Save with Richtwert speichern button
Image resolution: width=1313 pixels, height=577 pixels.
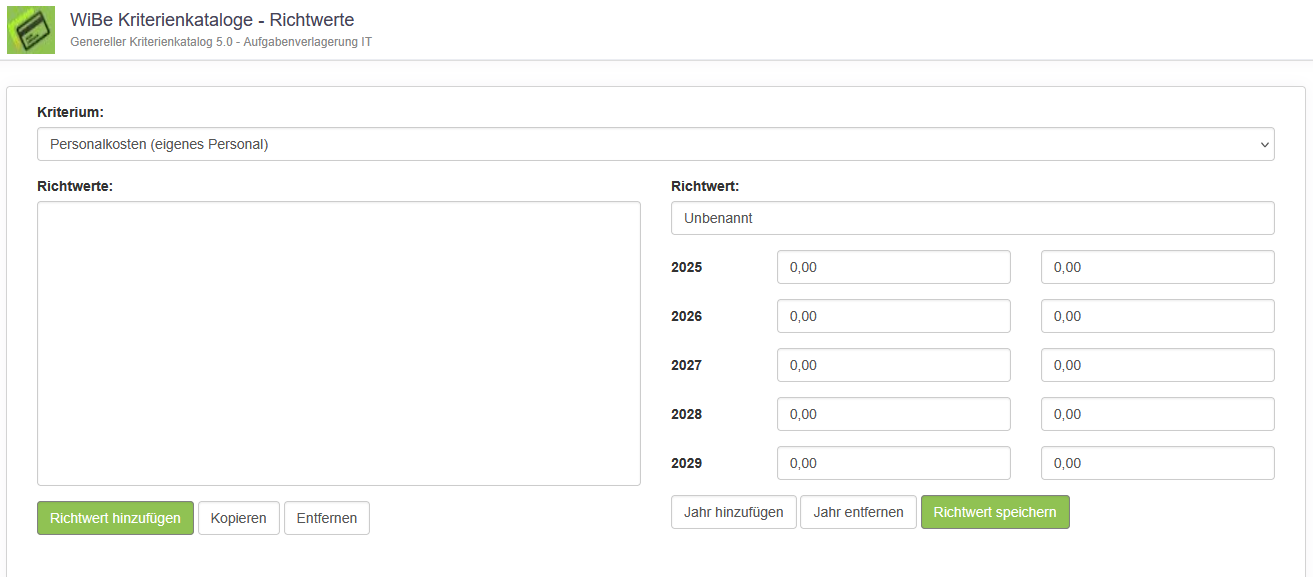click(x=995, y=512)
